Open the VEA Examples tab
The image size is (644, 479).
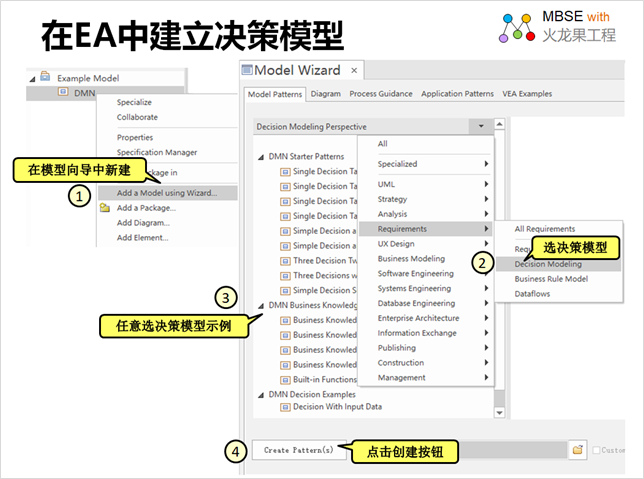[527, 94]
